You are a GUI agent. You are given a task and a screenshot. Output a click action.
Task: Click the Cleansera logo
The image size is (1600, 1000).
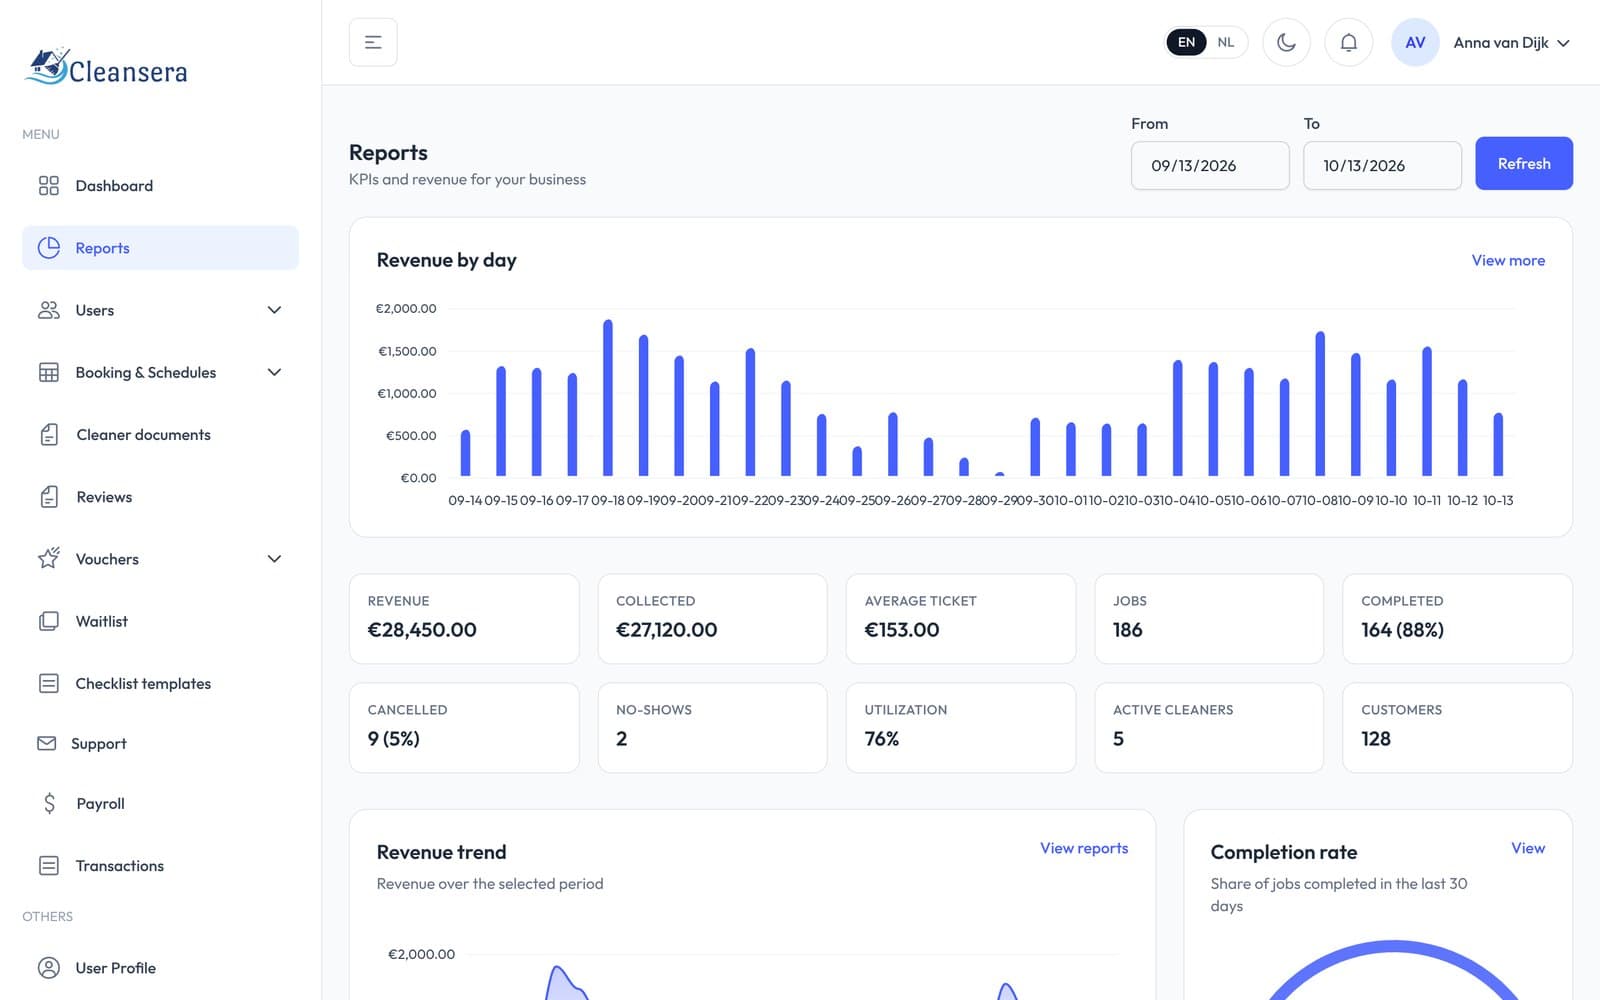tap(106, 68)
